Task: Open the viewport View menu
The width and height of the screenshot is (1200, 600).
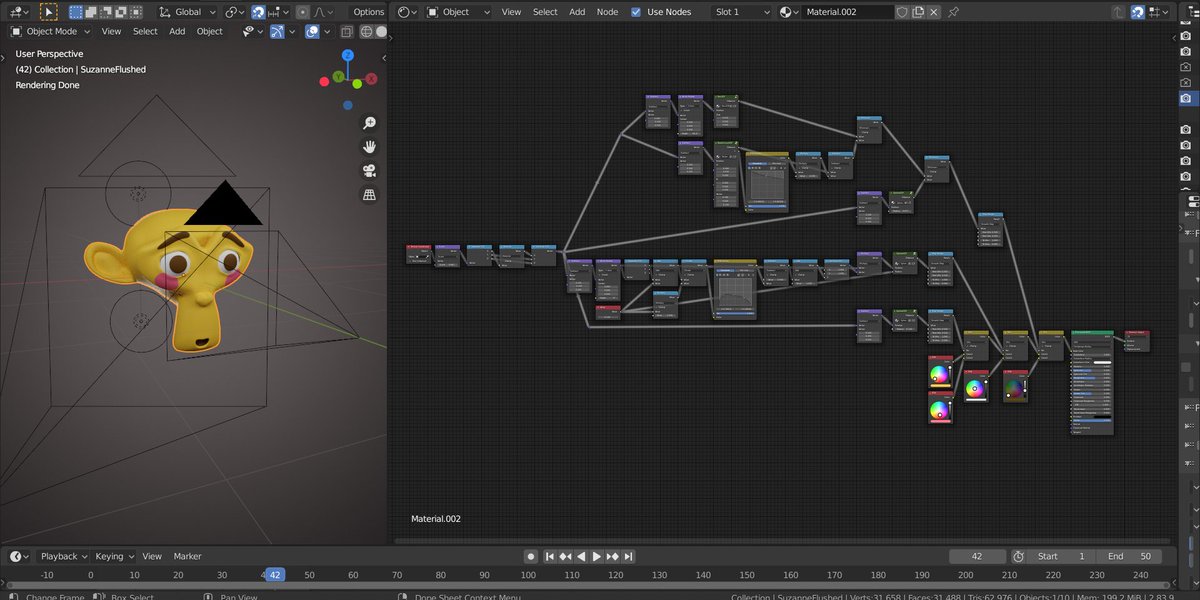Action: (111, 31)
